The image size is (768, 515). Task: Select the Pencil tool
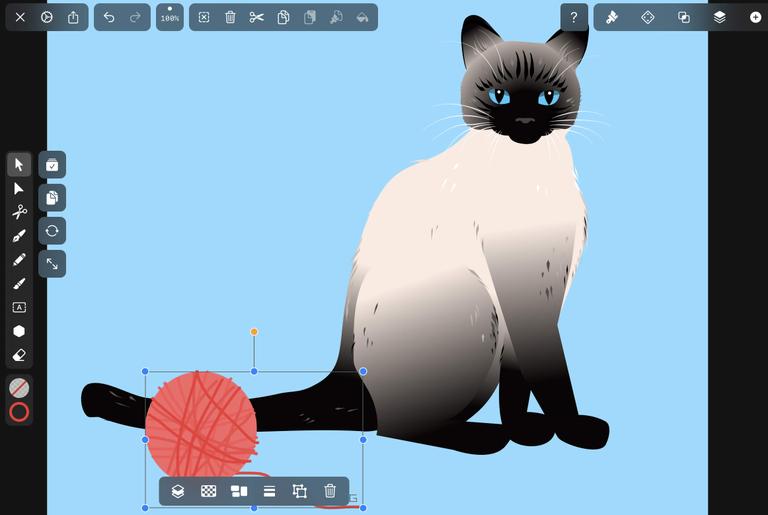click(19, 260)
